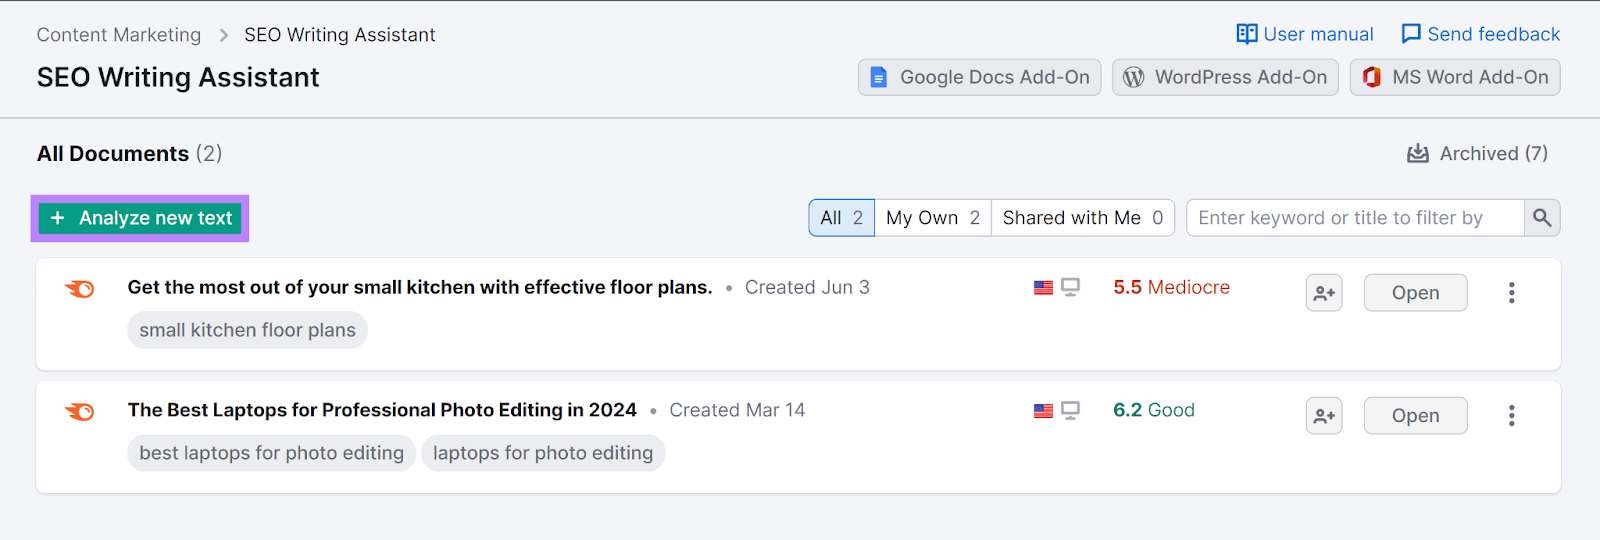The height and width of the screenshot is (540, 1600).
Task: Click the US flag icon in laptops row
Action: 1043,411
